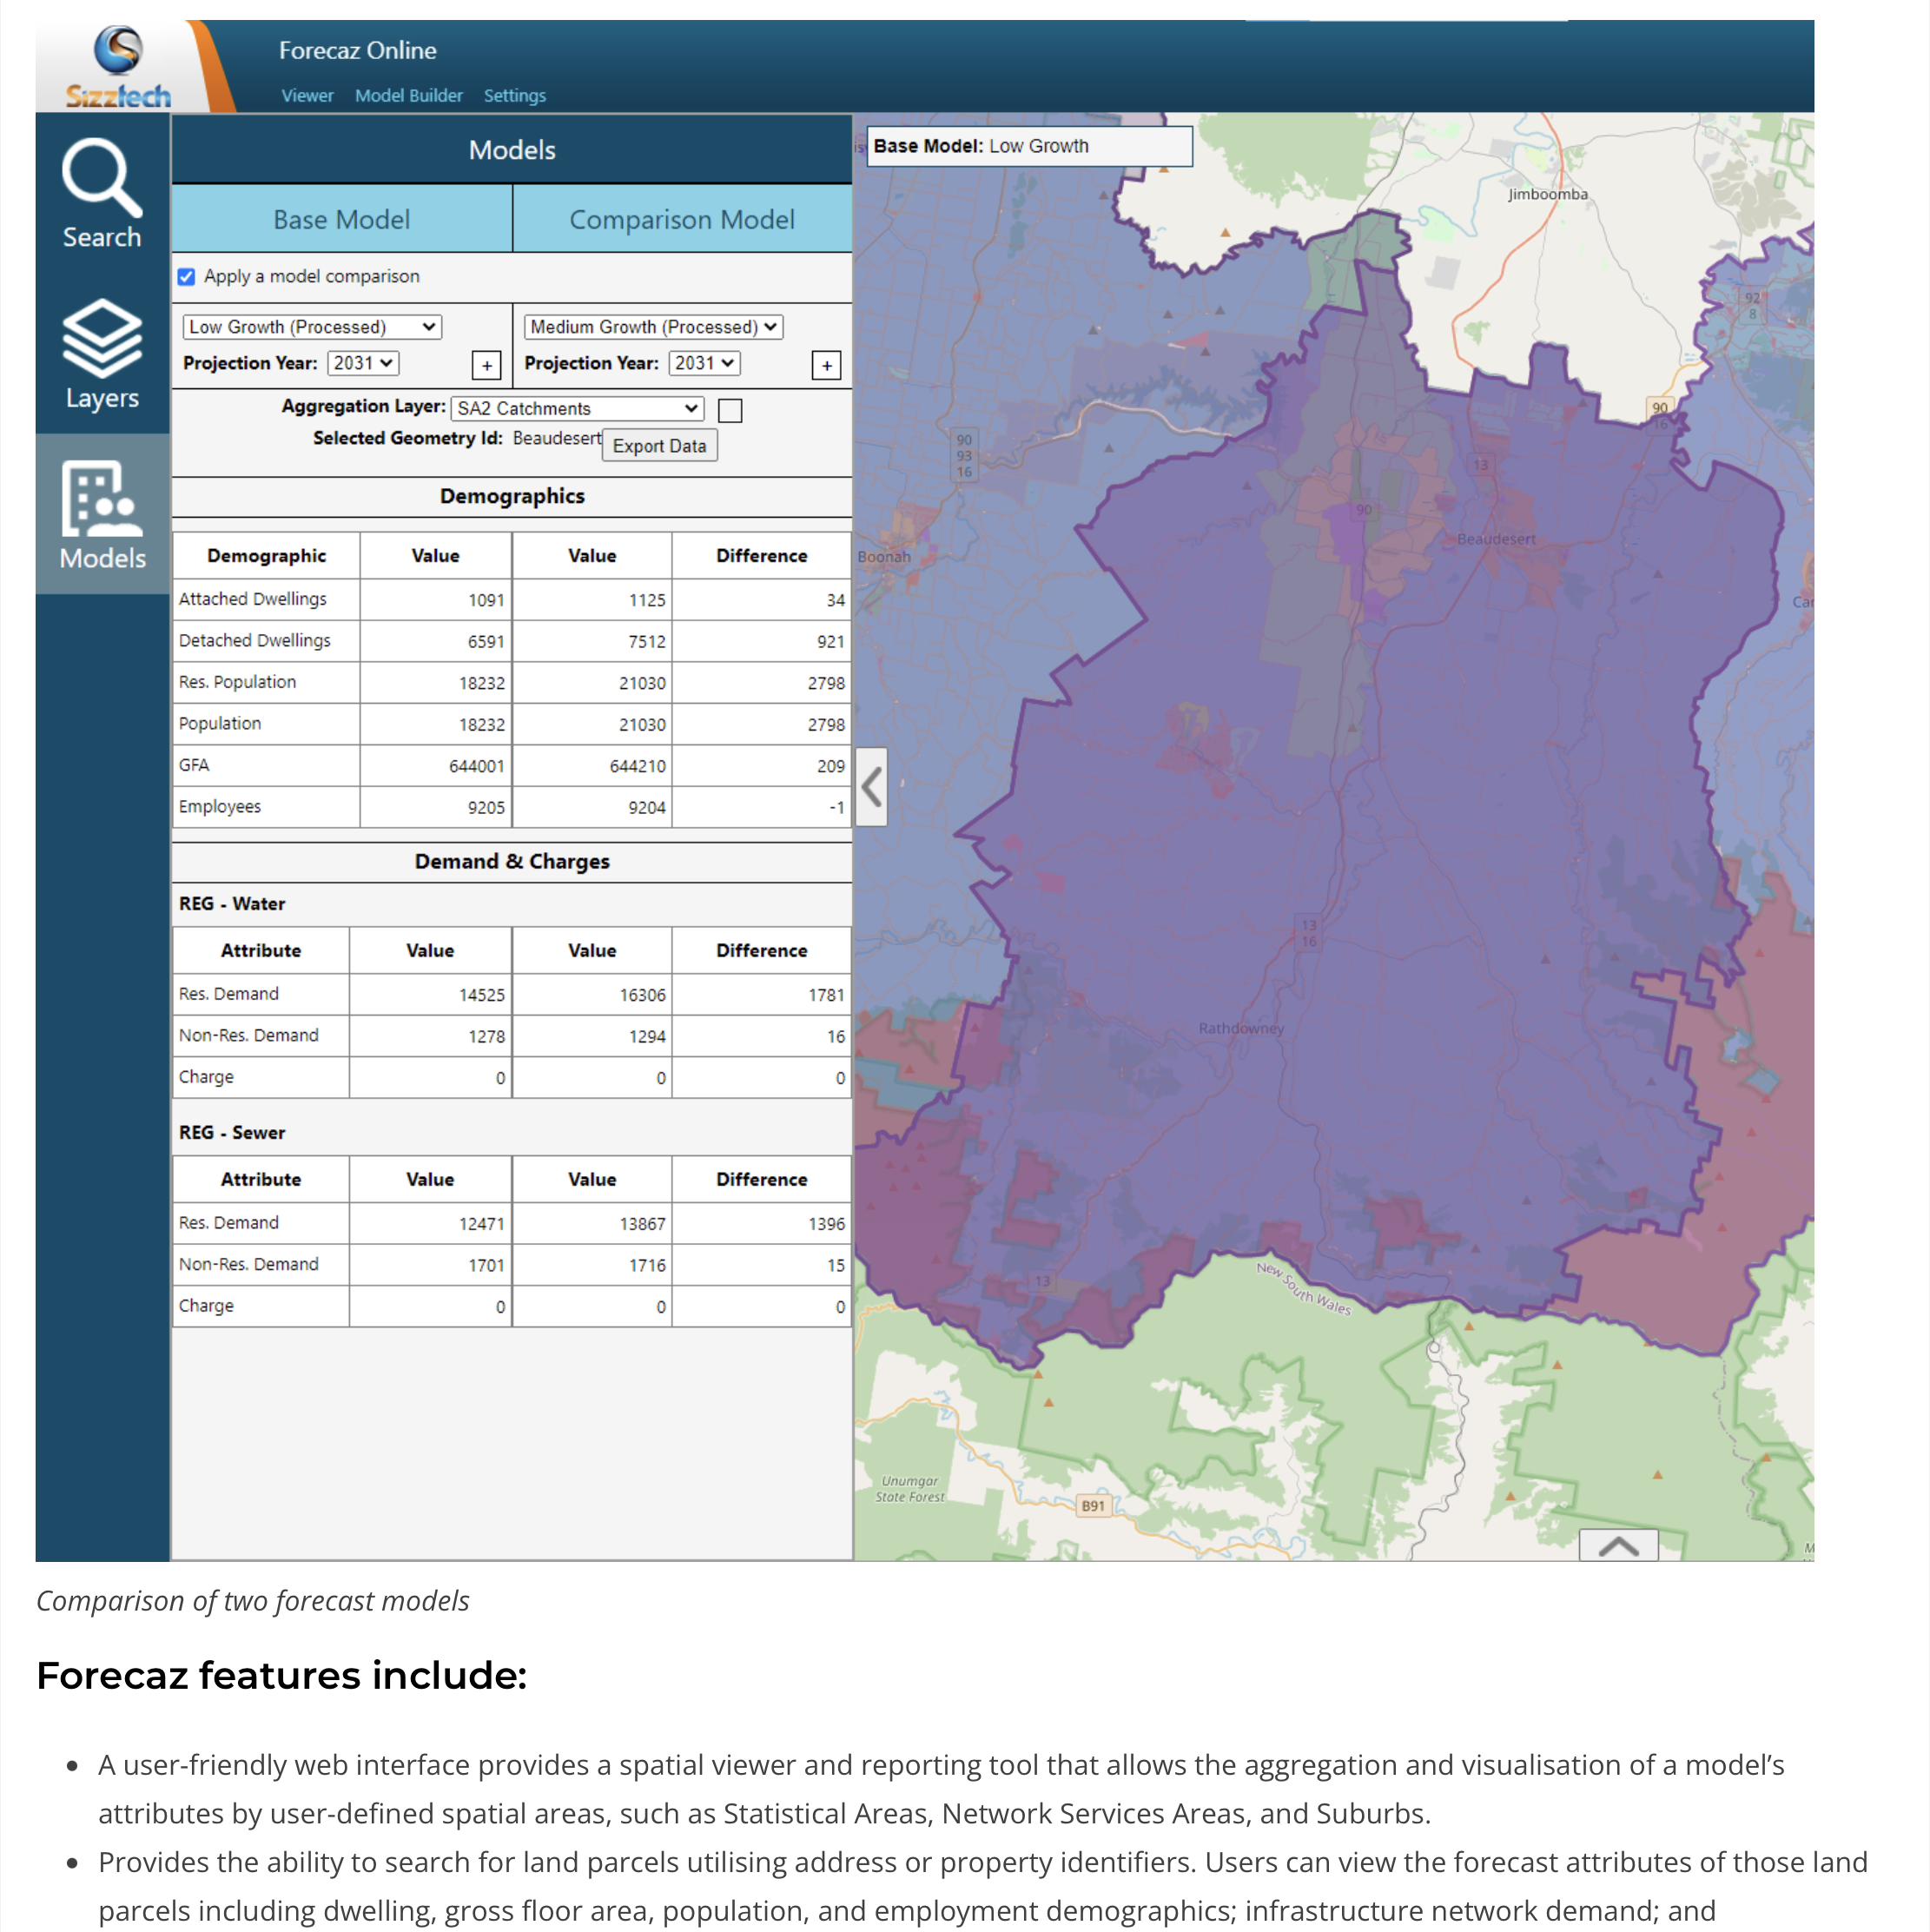Click the Sizztech logo

pyautogui.click(x=118, y=68)
